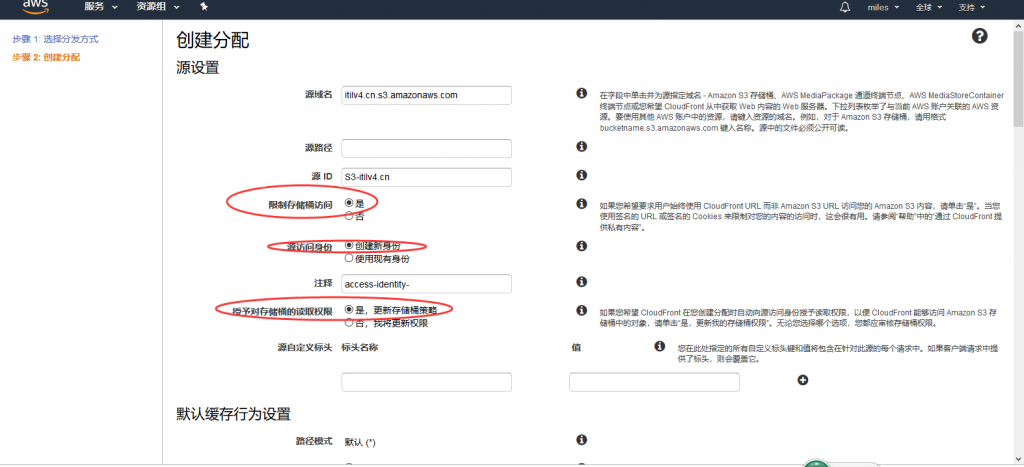Show info for 源路径 field
Screen dimensions: 1024x467
(x=581, y=147)
